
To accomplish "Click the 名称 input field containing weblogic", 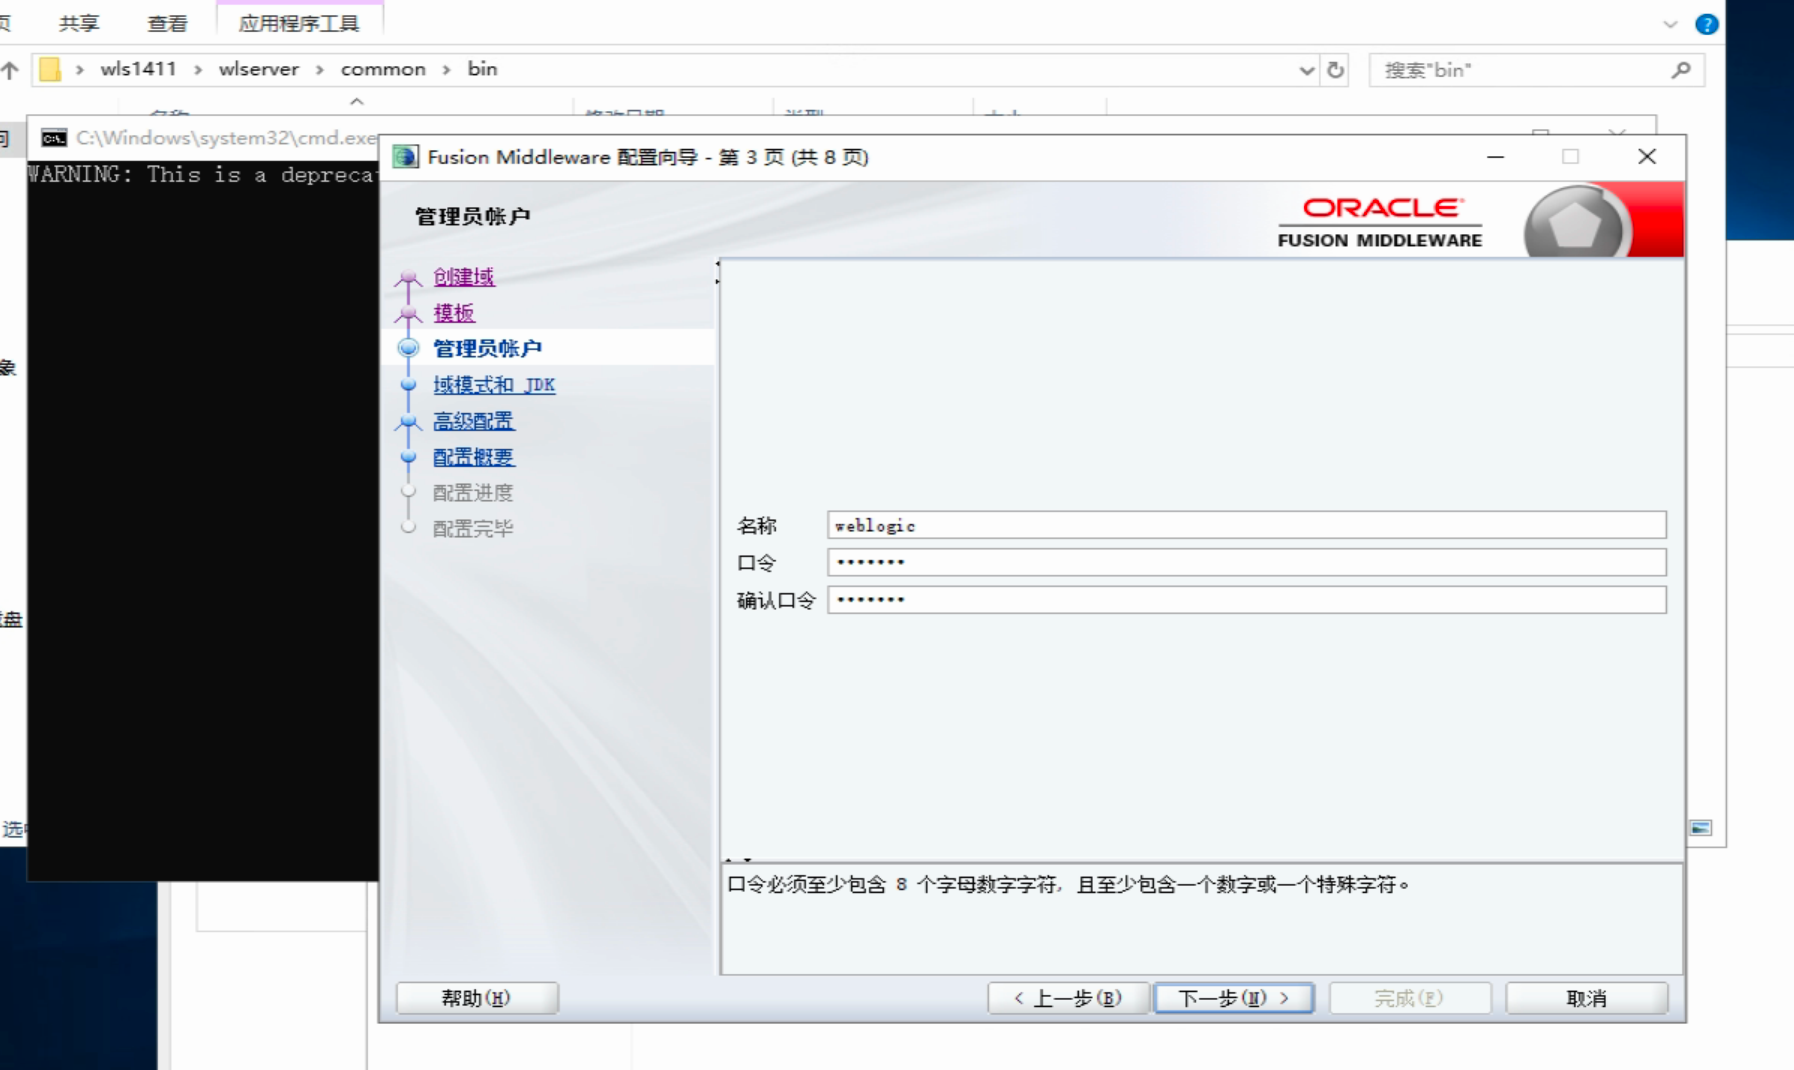I will [1246, 525].
